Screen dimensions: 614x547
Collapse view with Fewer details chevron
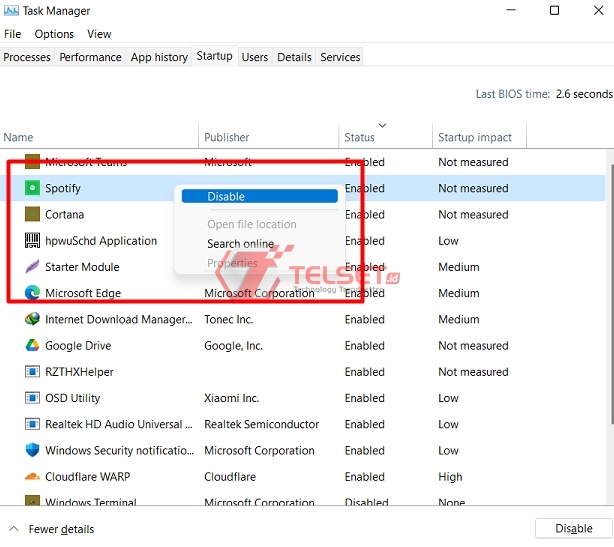pyautogui.click(x=13, y=529)
